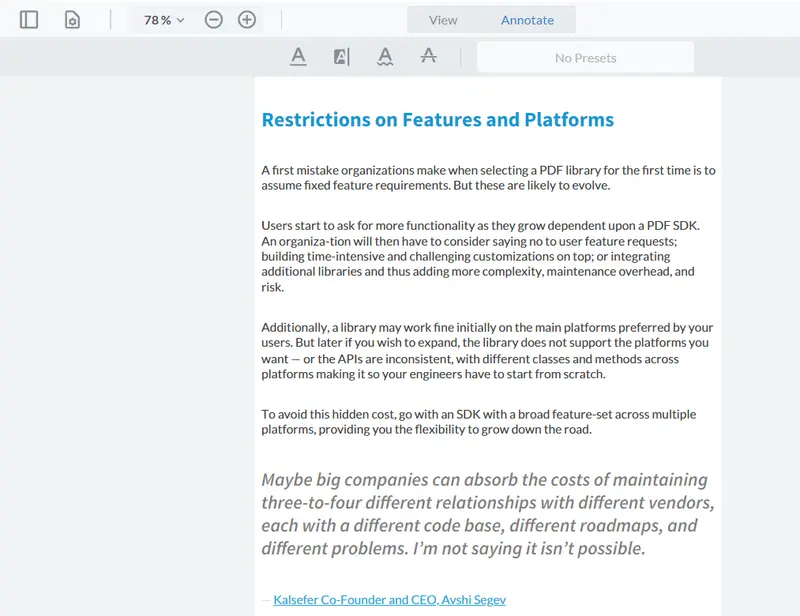The image size is (800, 616).
Task: Click the paragraph starting 'Users start to ask'
Action: point(480,256)
